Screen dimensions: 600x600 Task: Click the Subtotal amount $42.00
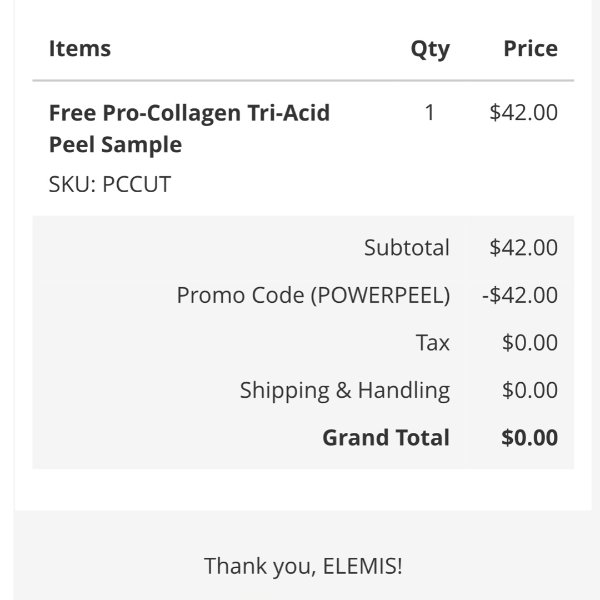(523, 248)
